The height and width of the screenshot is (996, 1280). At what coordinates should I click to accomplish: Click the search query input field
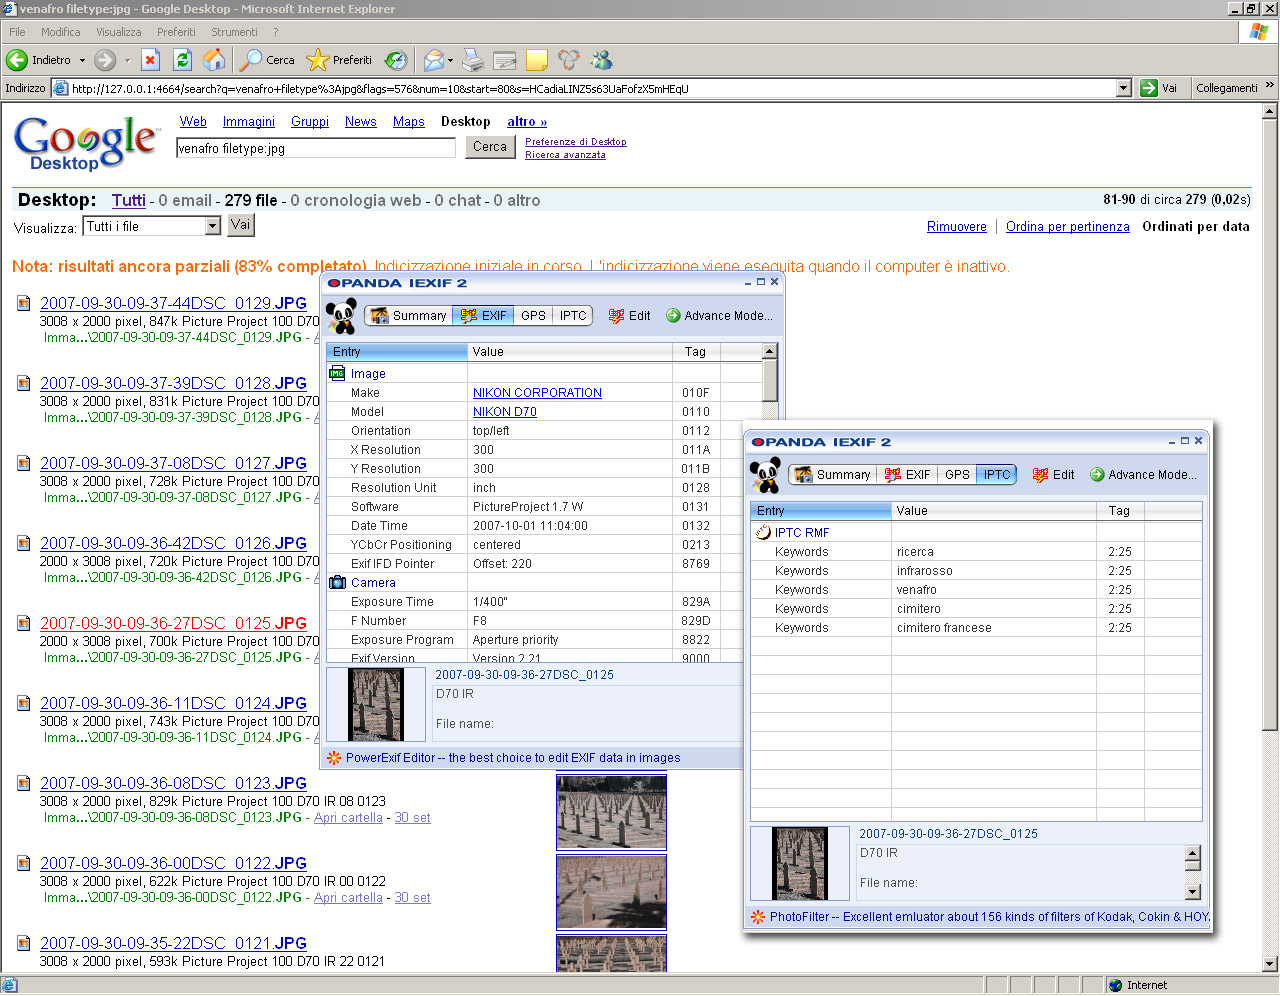[x=316, y=148]
